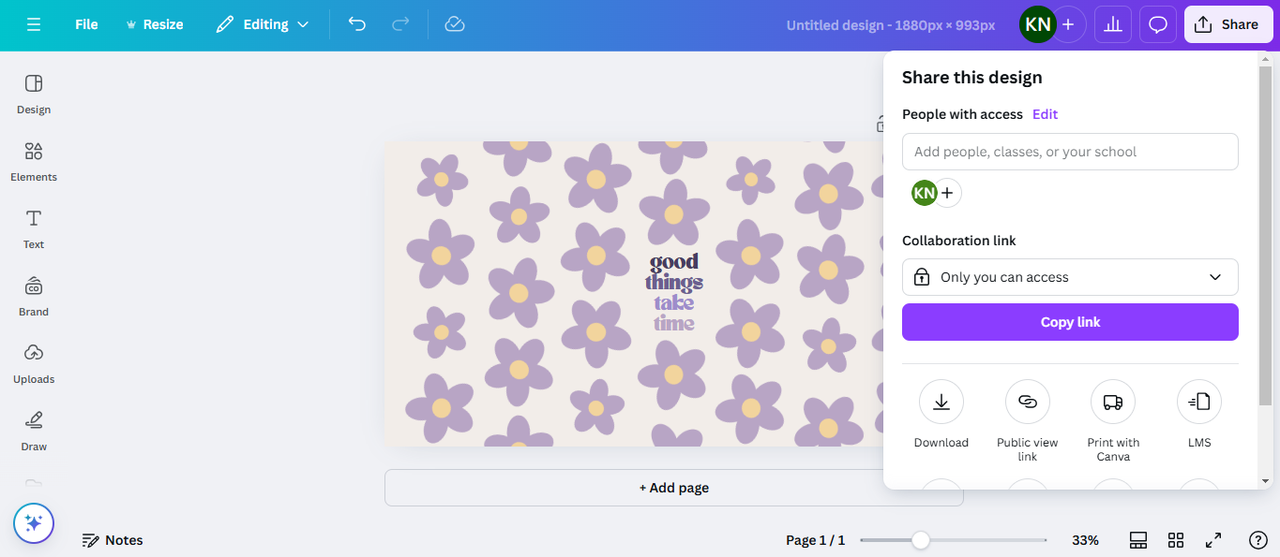Choose Print with Canva icon
Viewport: 1280px width, 557px height.
pos(1113,402)
